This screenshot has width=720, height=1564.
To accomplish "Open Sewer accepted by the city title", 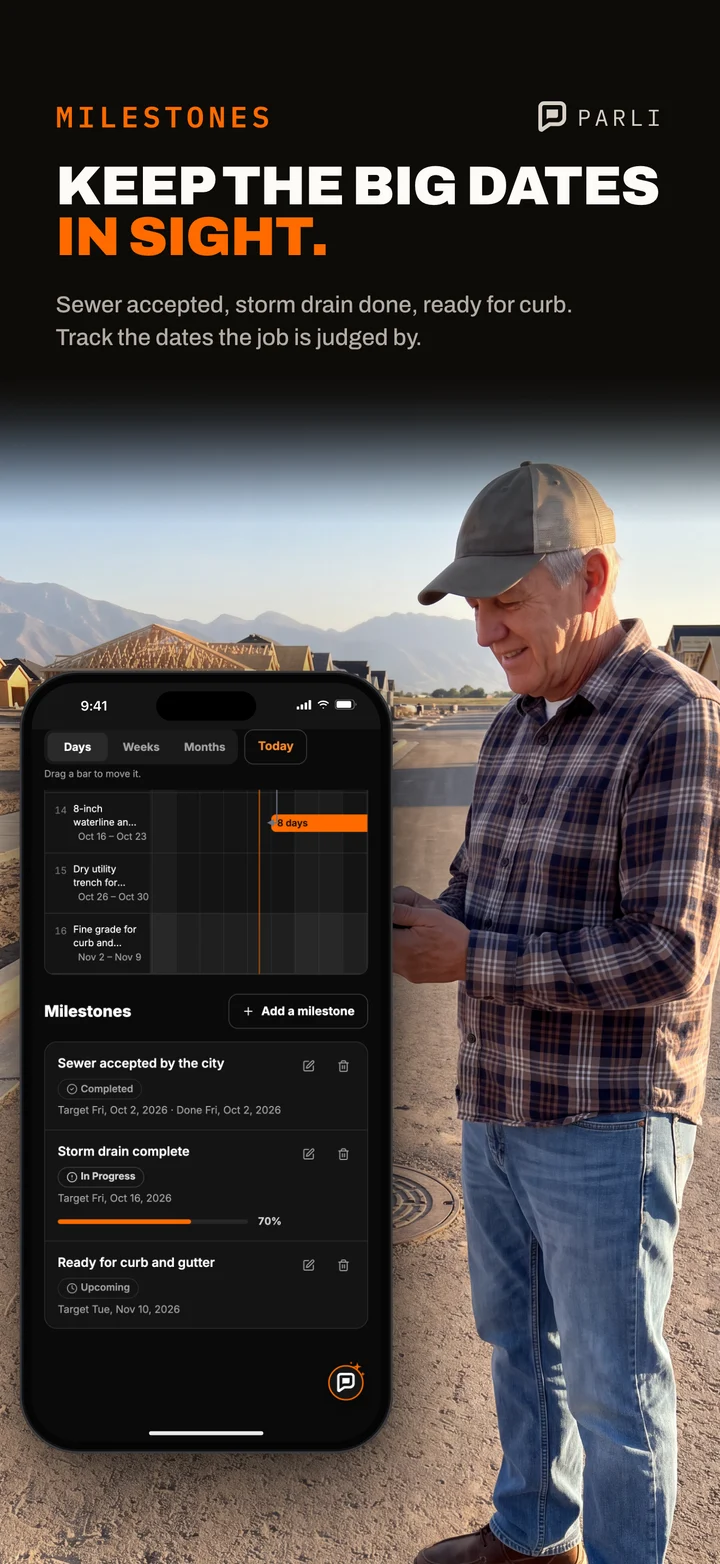I will 141,1063.
